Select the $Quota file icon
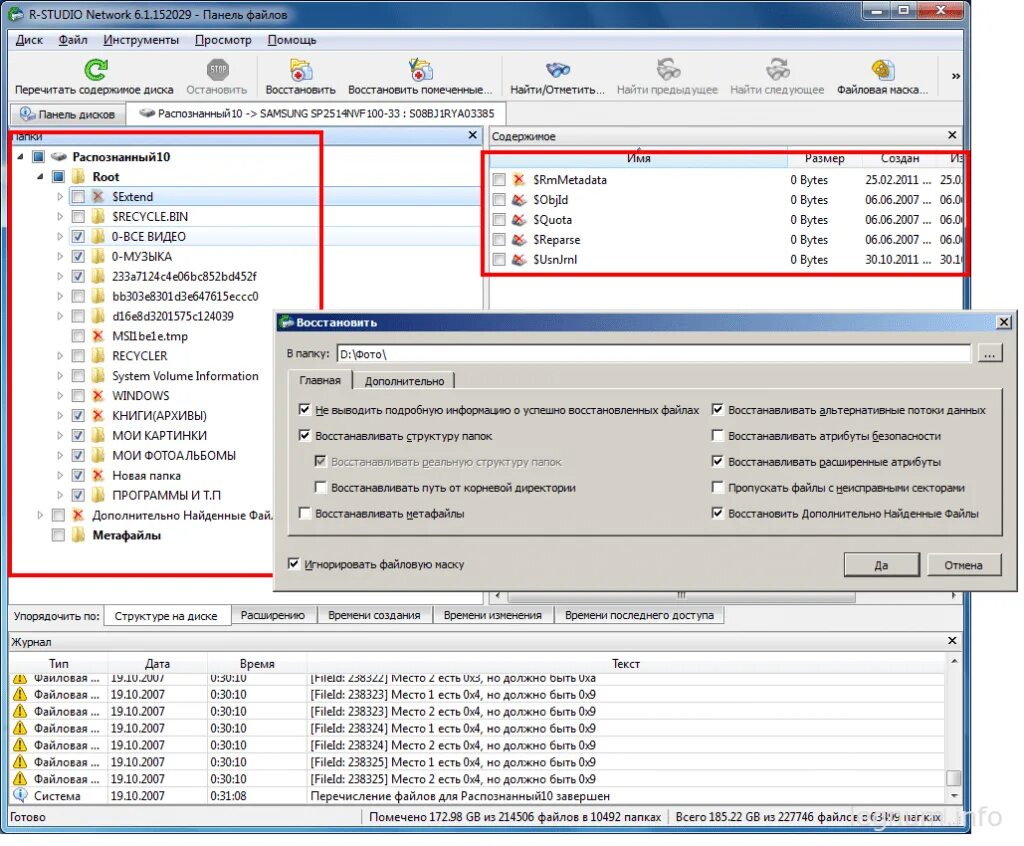This screenshot has height=846, width=1024. coord(519,220)
